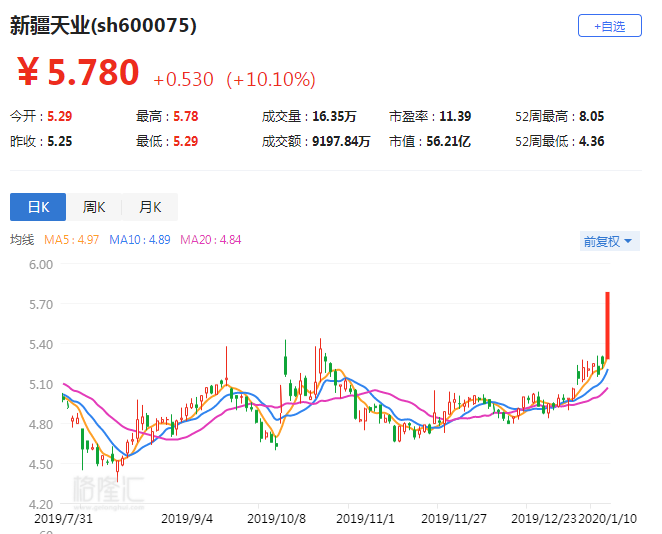Select MA20 : 4.84 indicator label
Viewport: 662px width, 534px height.
click(211, 240)
